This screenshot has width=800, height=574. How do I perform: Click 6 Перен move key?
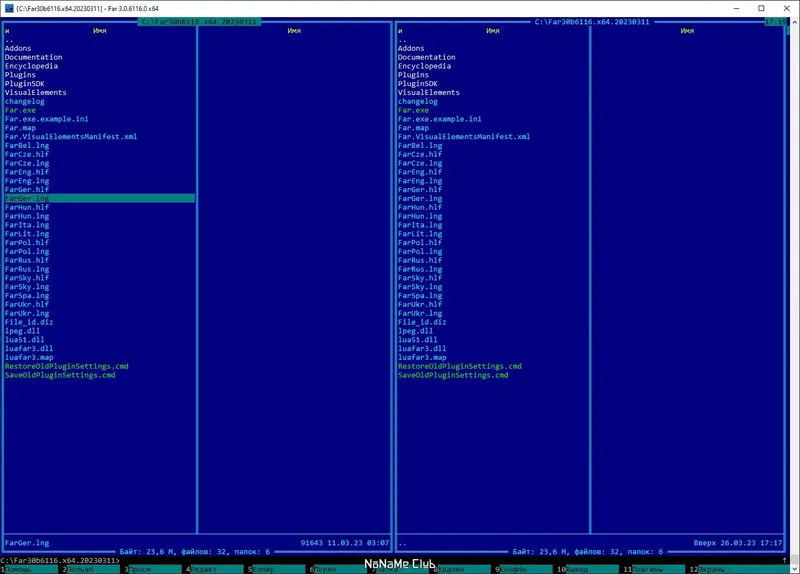(x=339, y=569)
